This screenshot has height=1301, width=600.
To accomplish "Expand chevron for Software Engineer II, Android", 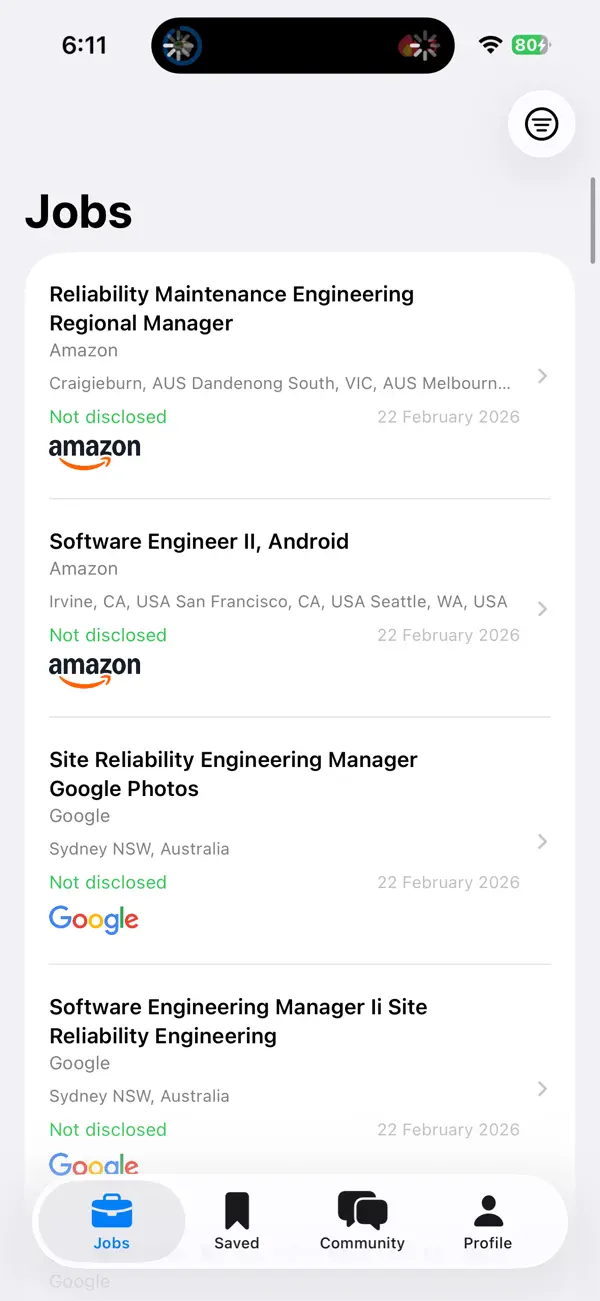I will [x=542, y=609].
